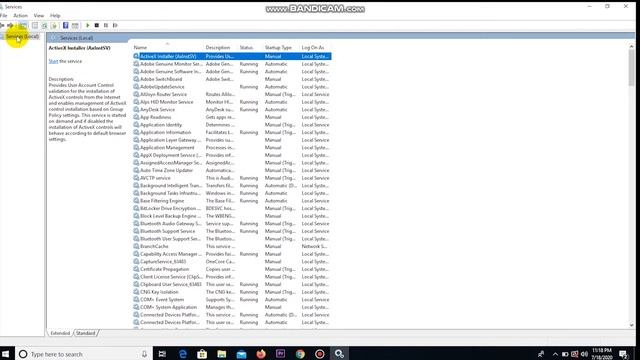
Task: Select the Capability Access Manager service row
Action: (232, 254)
